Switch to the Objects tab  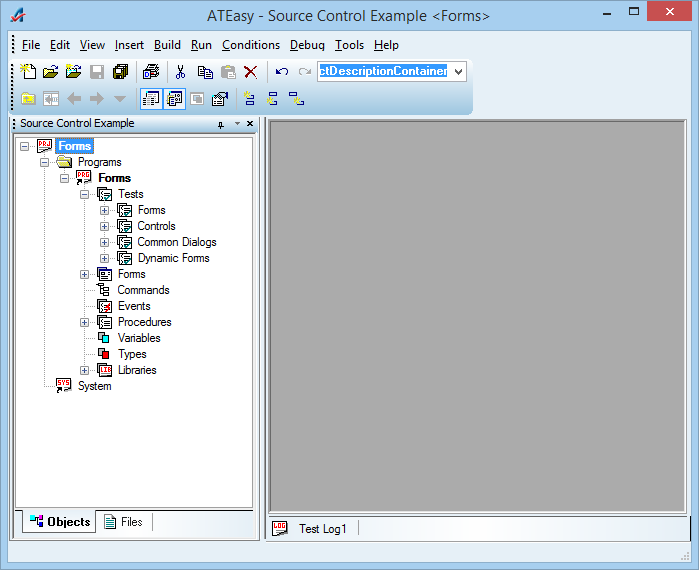tap(60, 521)
